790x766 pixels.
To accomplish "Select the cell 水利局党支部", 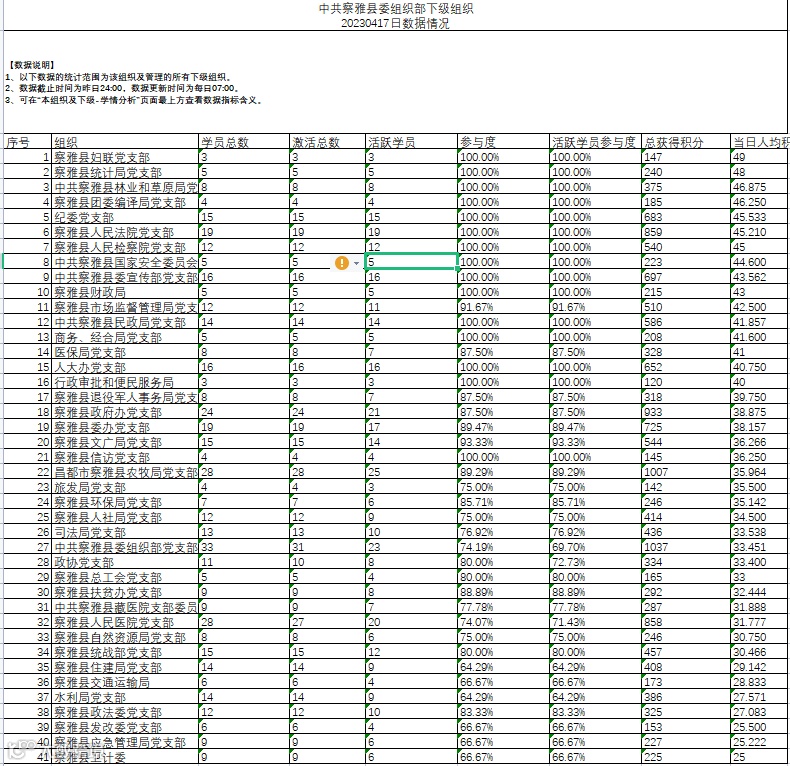I will (x=125, y=697).
